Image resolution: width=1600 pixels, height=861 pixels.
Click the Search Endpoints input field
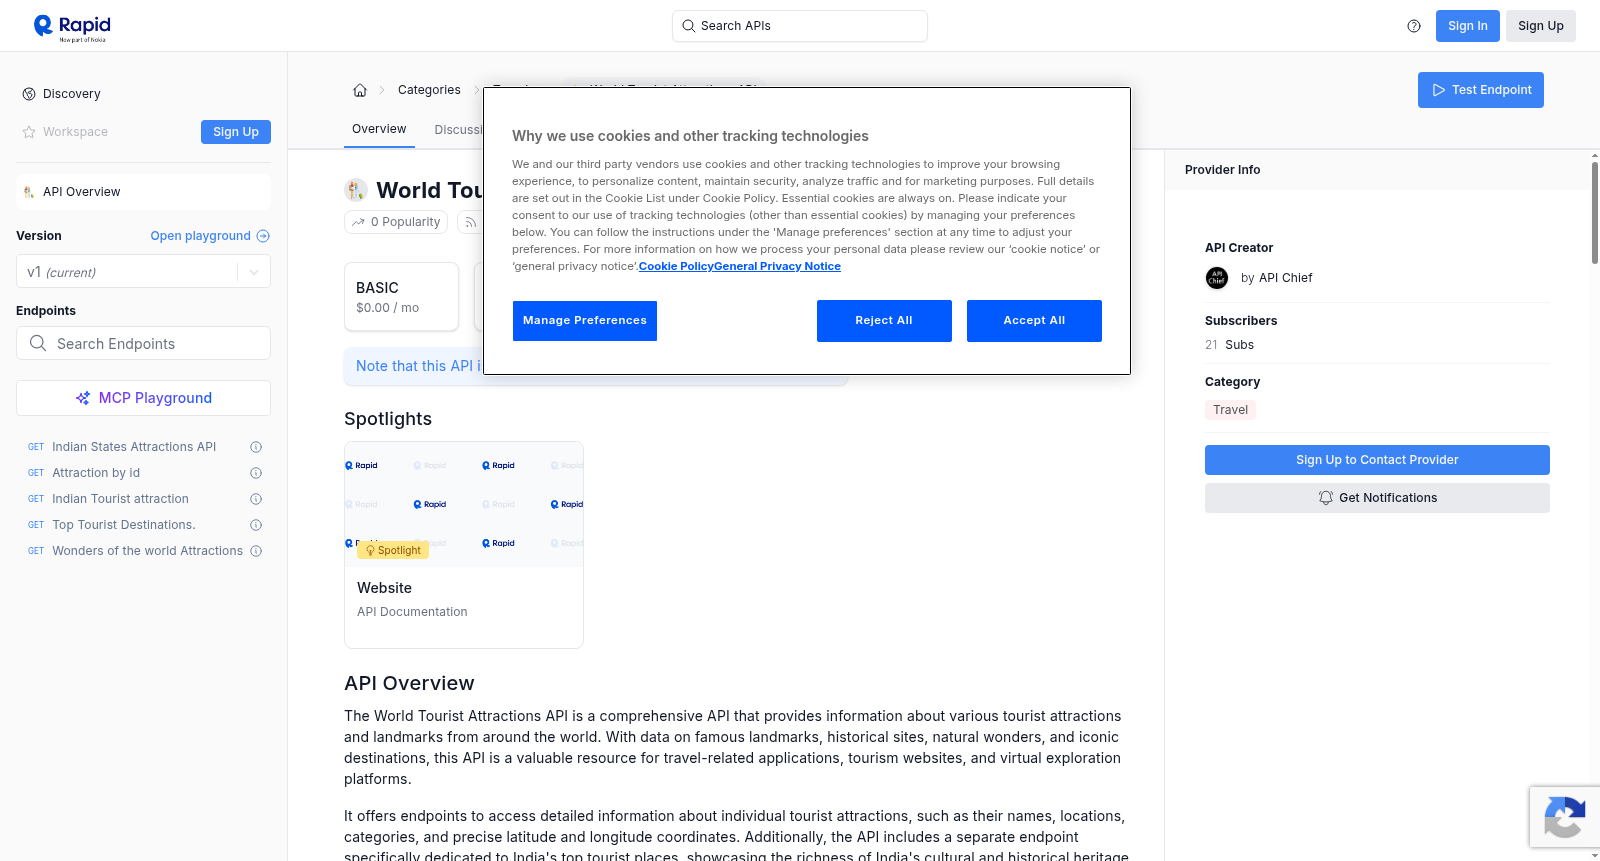tap(143, 343)
